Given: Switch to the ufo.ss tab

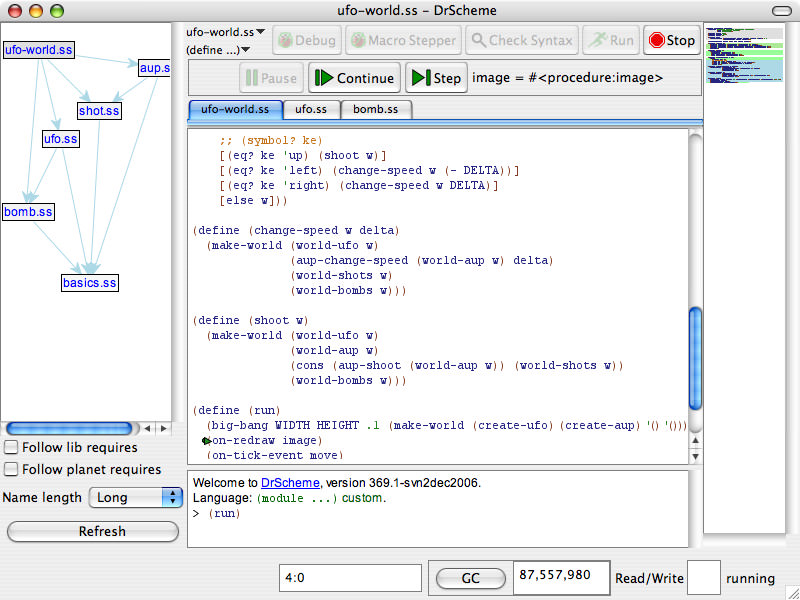Looking at the screenshot, I should coord(311,109).
